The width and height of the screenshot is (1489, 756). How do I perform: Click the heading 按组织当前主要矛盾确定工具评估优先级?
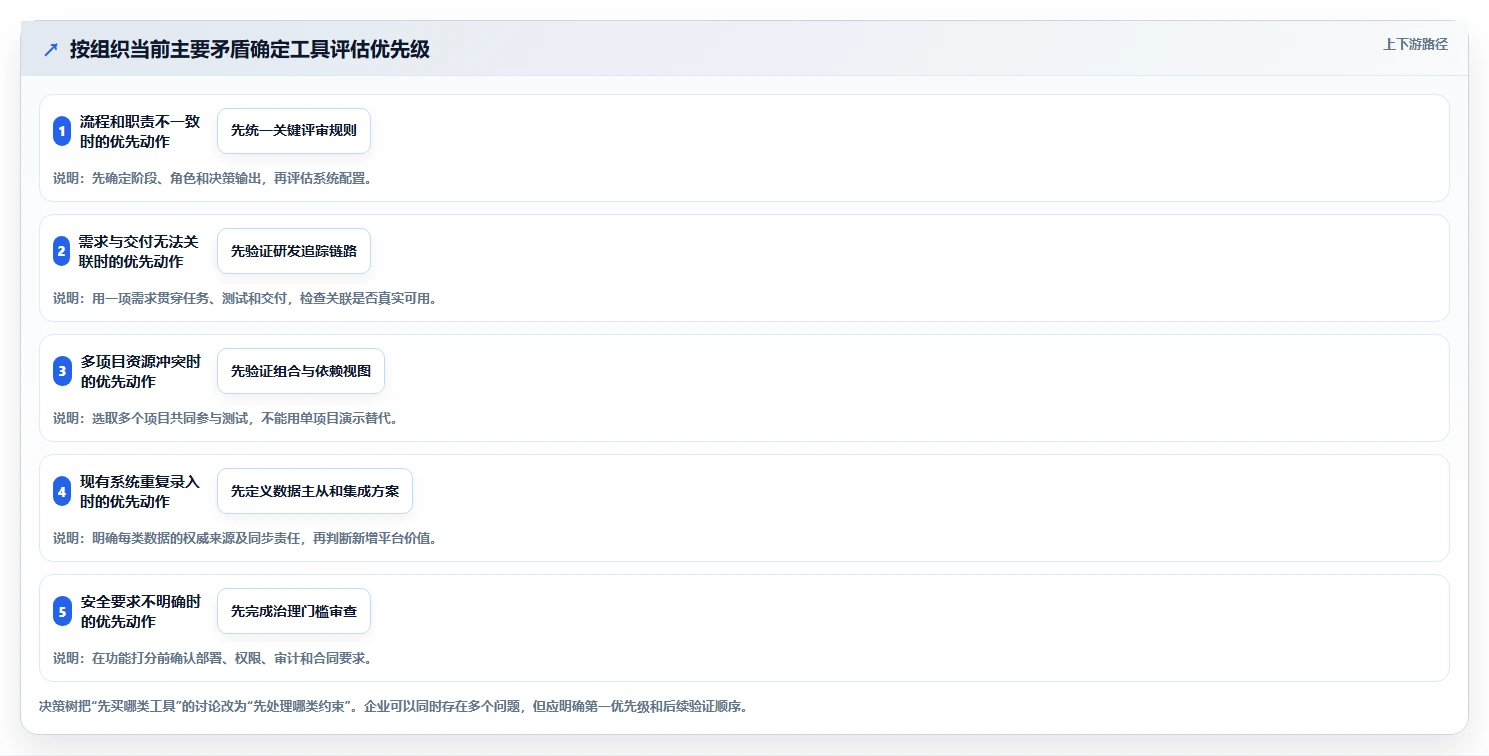(x=250, y=50)
